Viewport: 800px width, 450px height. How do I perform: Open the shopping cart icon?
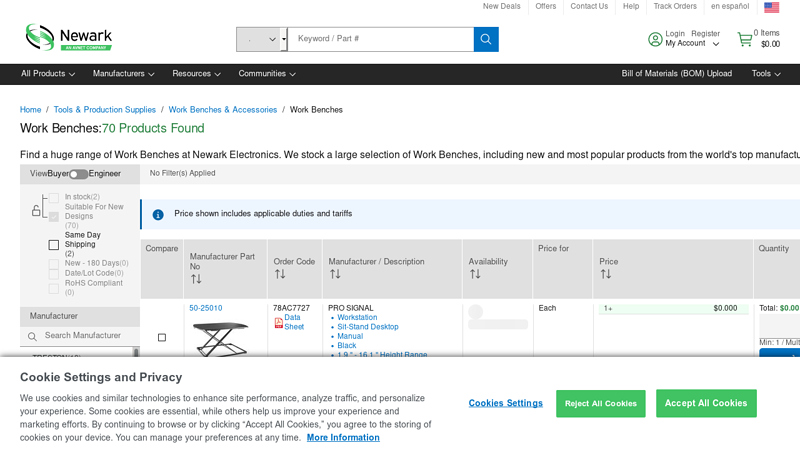[745, 39]
